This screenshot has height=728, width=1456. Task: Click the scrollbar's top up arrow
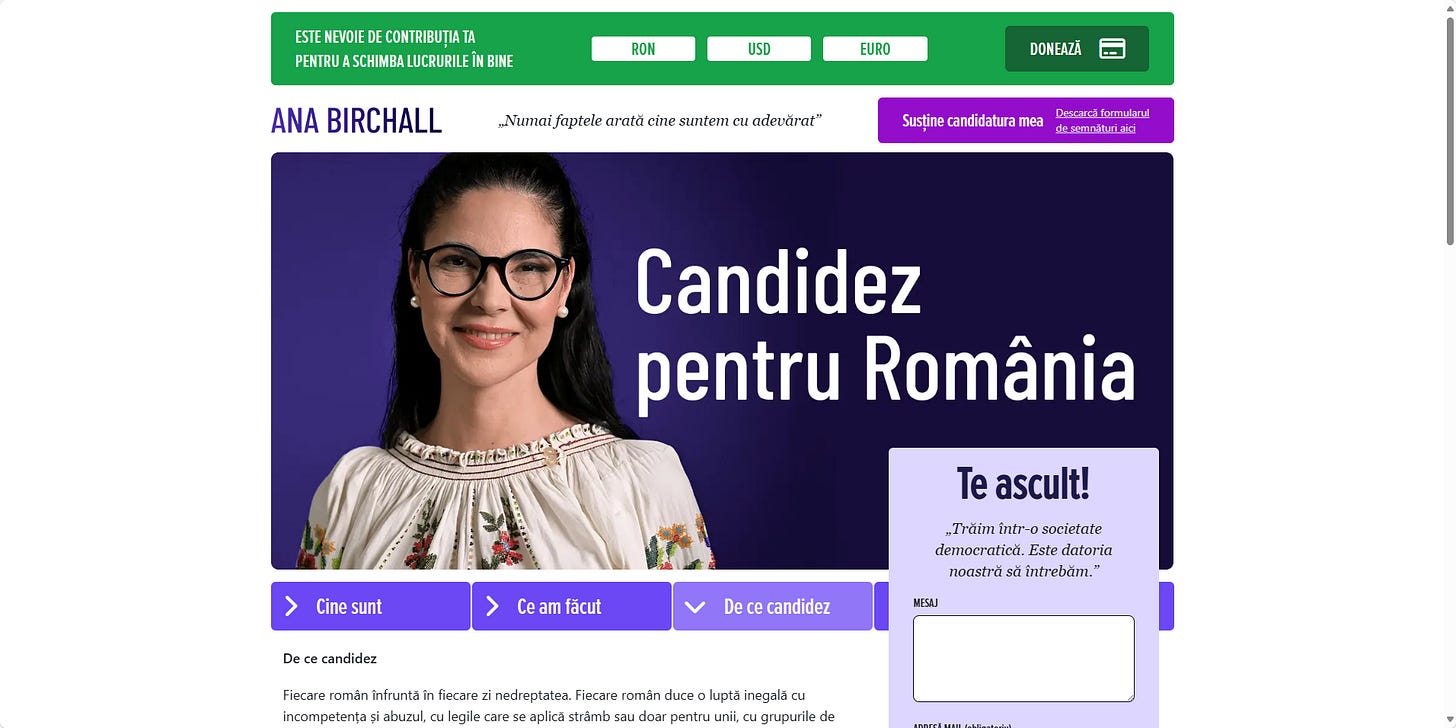tap(1449, 7)
